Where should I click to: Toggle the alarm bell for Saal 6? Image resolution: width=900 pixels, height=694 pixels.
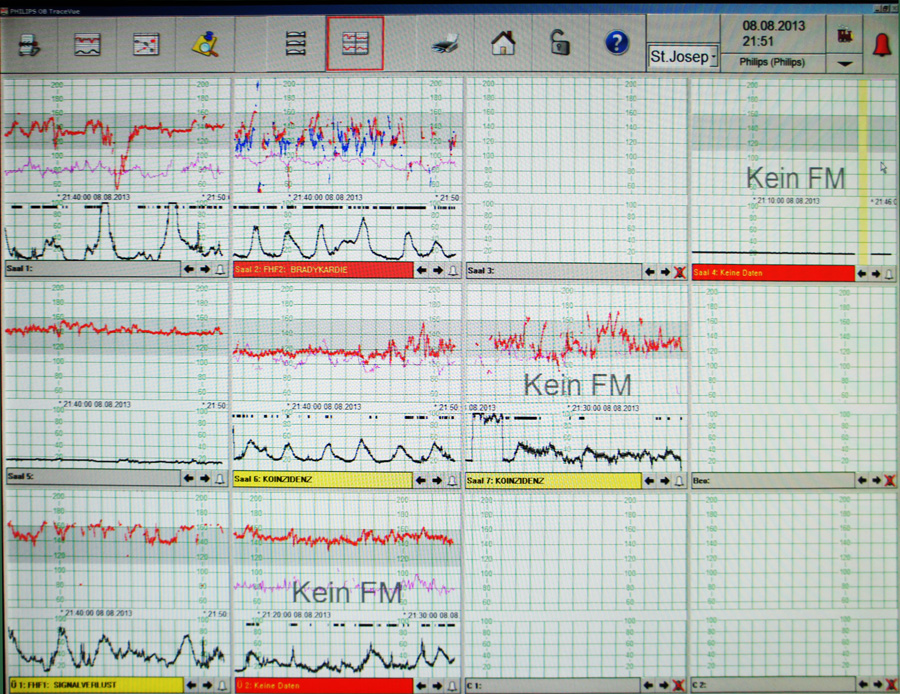tap(452, 480)
